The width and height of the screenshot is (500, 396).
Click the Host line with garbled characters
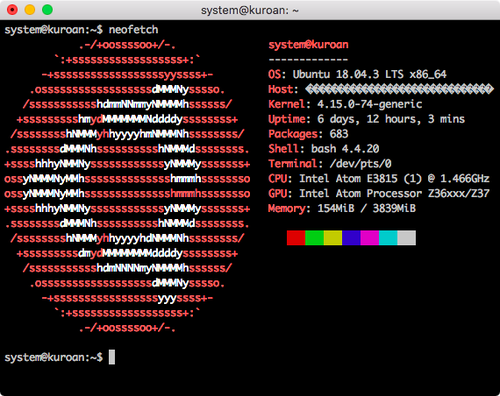pos(381,89)
